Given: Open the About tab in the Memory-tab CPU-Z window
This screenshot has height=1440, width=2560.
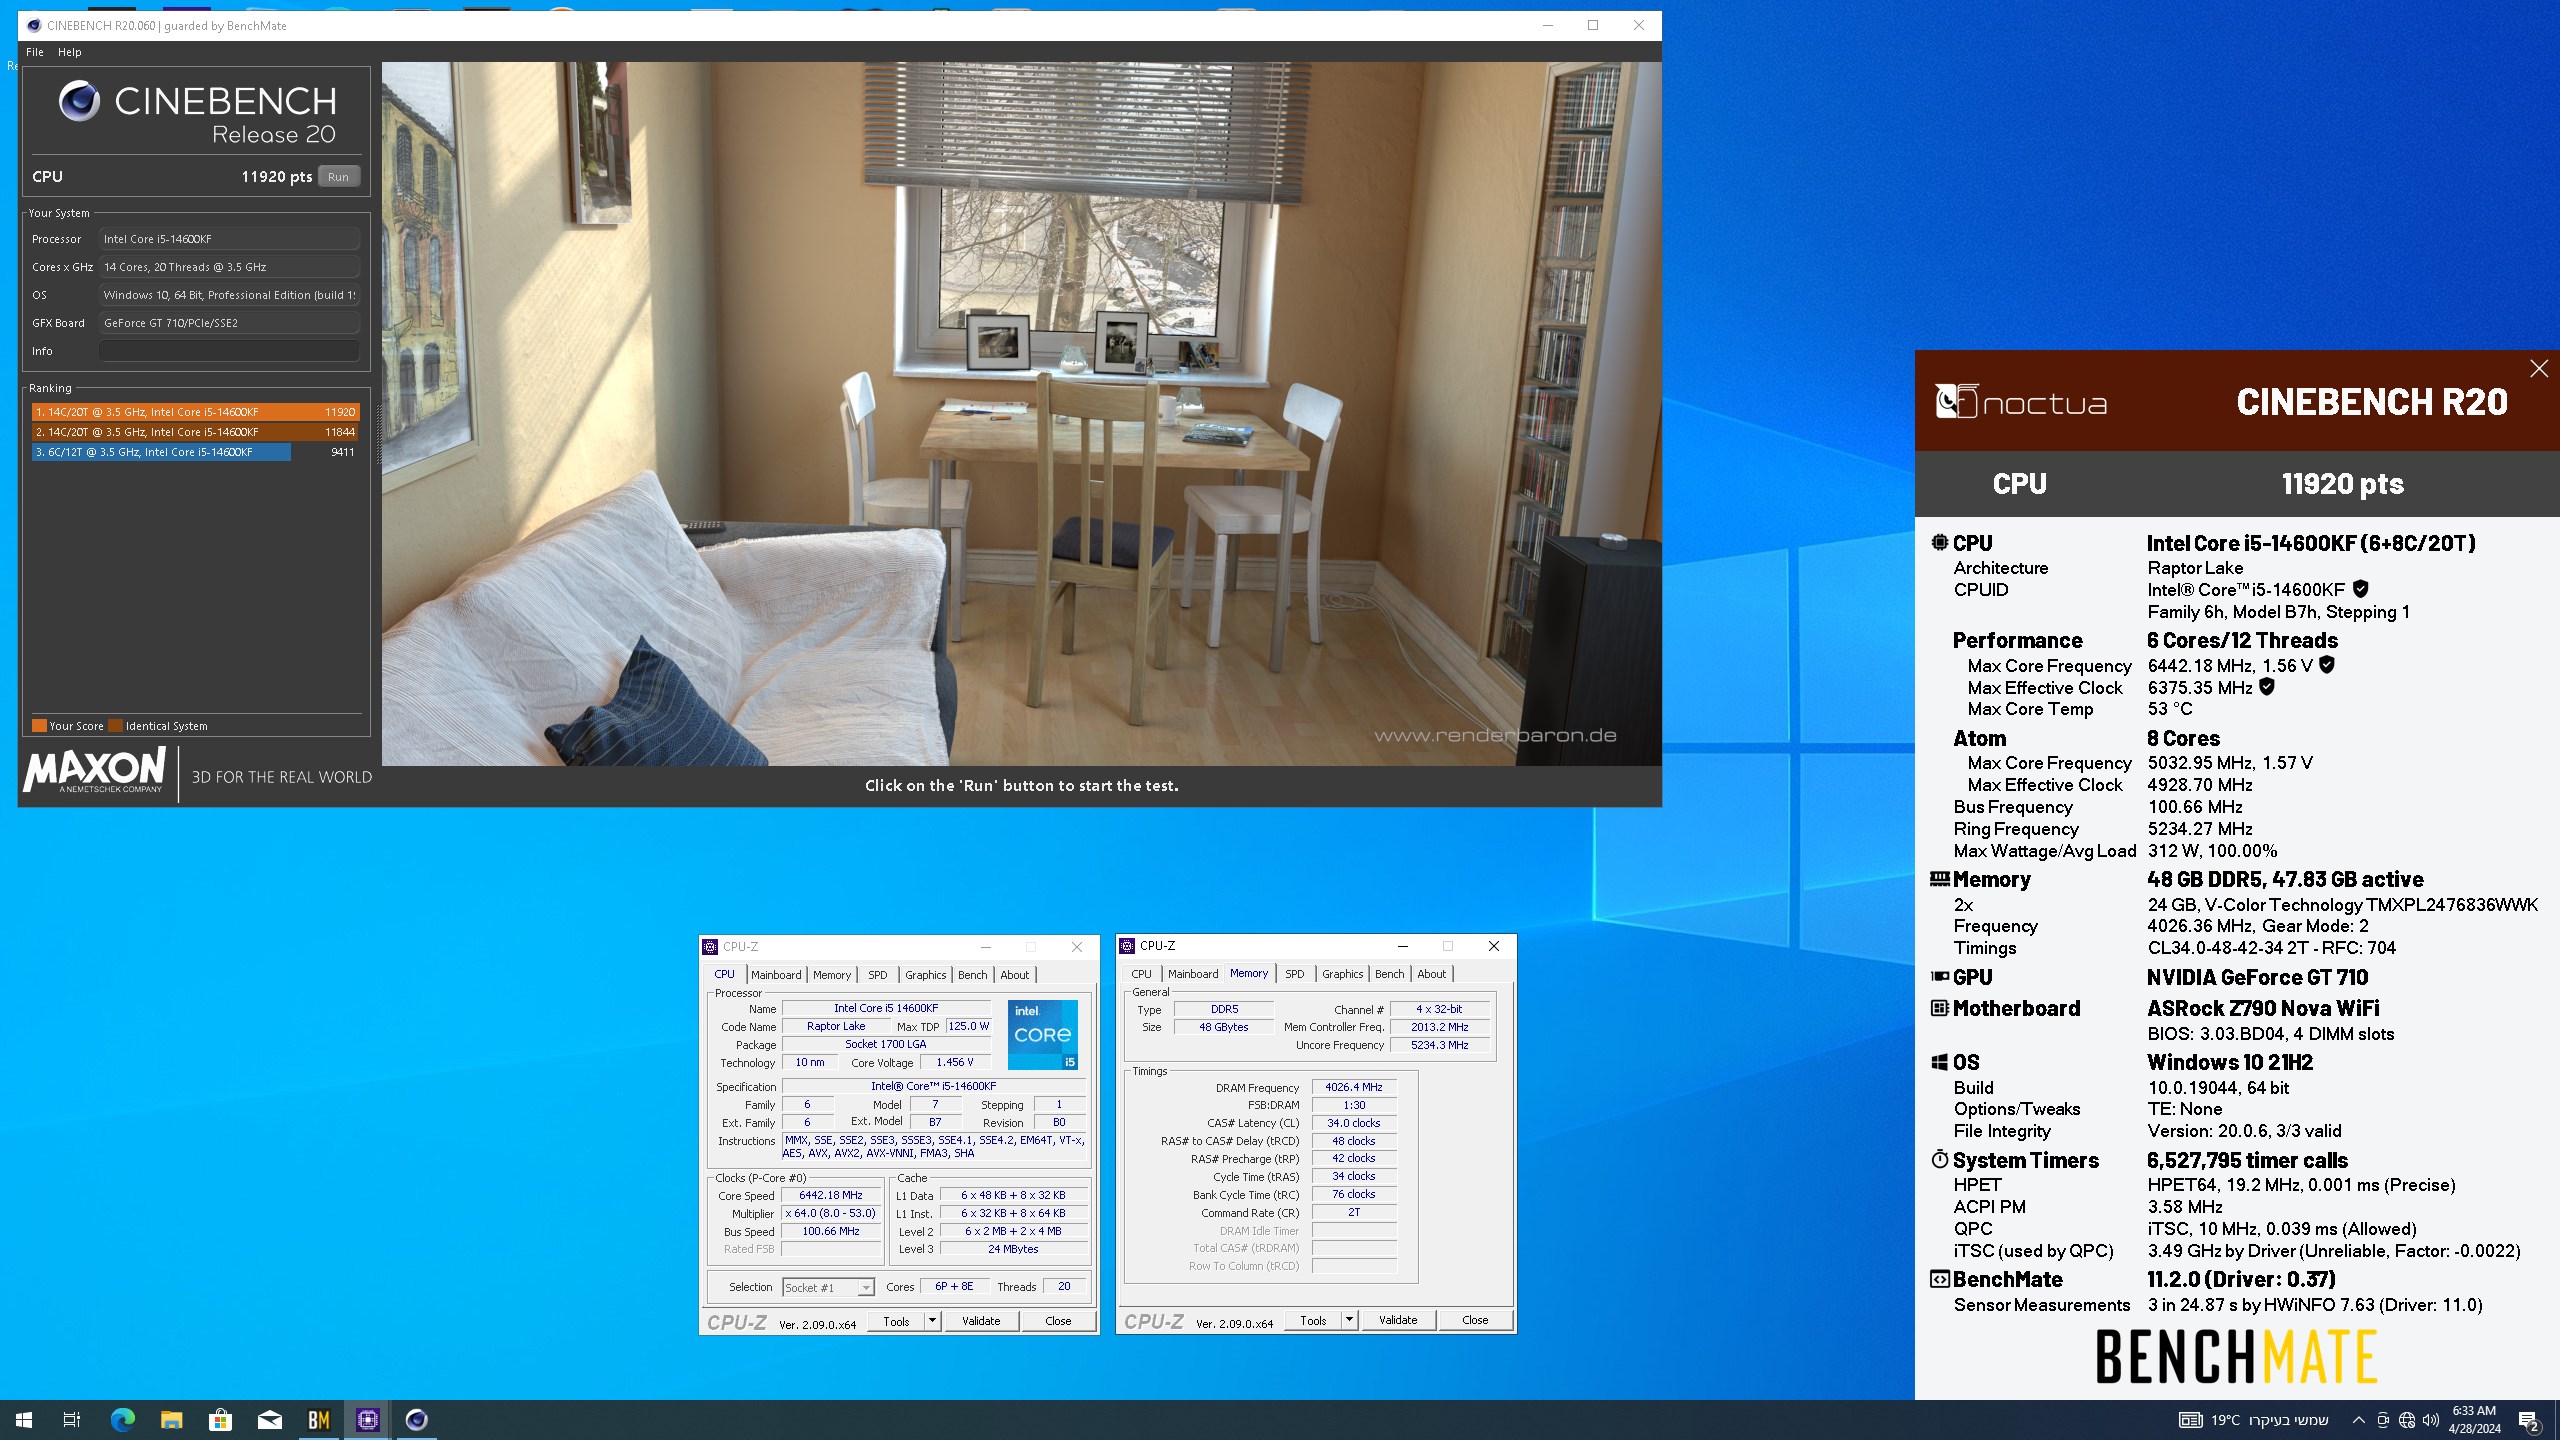Looking at the screenshot, I should [1432, 974].
